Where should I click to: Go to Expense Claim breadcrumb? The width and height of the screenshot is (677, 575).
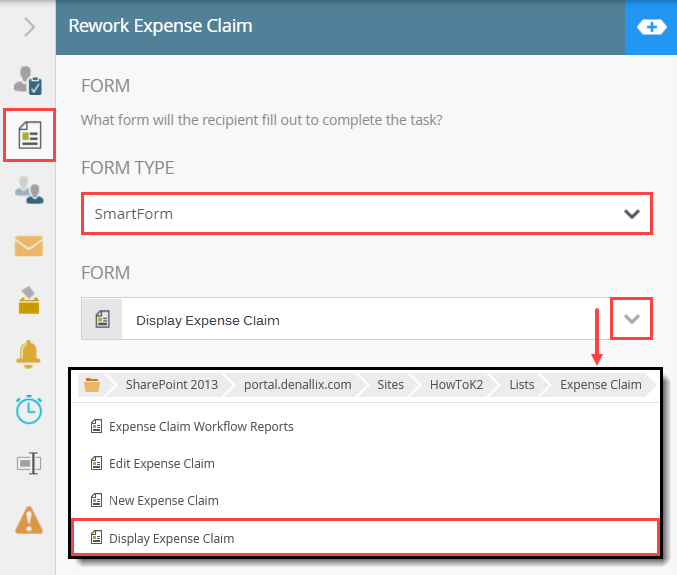pos(601,384)
